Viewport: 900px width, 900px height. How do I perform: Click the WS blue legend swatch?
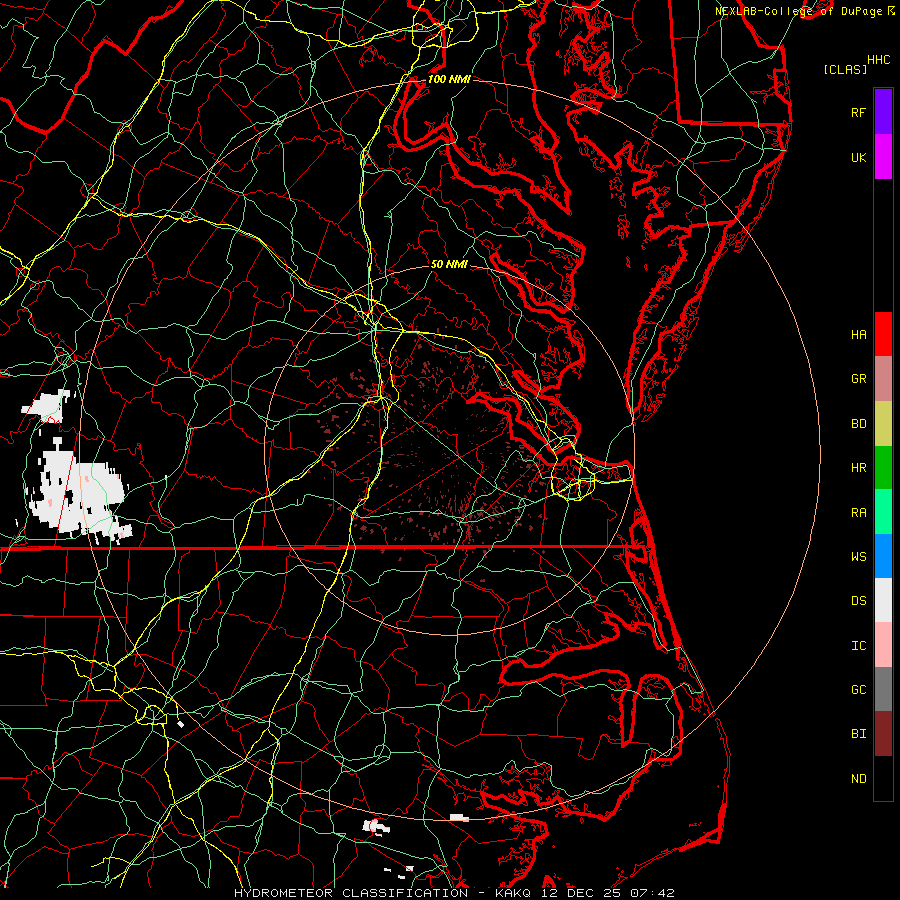tap(883, 556)
